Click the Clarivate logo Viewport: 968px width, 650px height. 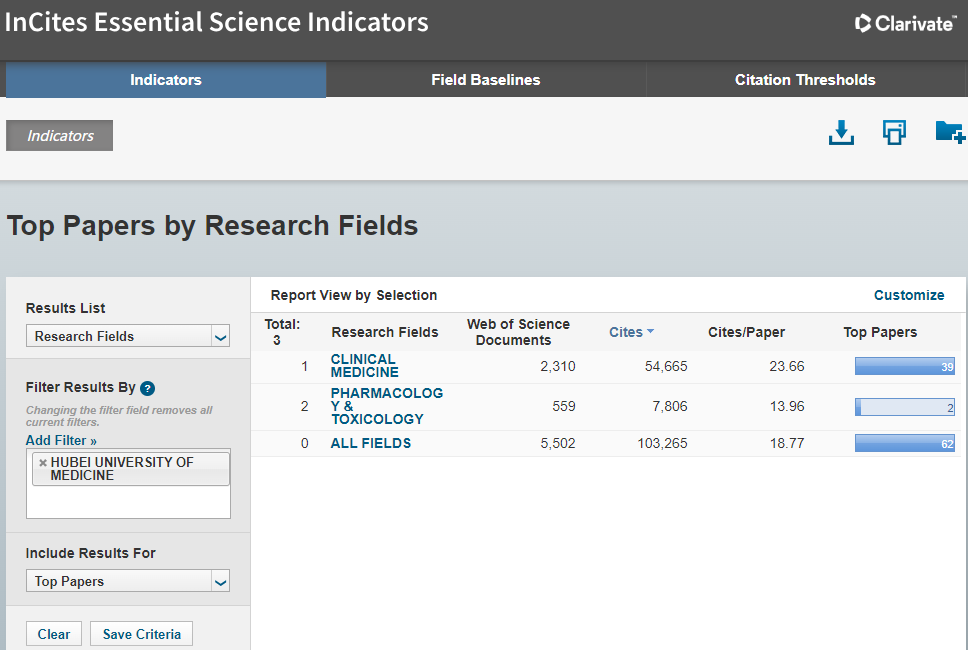[x=905, y=23]
